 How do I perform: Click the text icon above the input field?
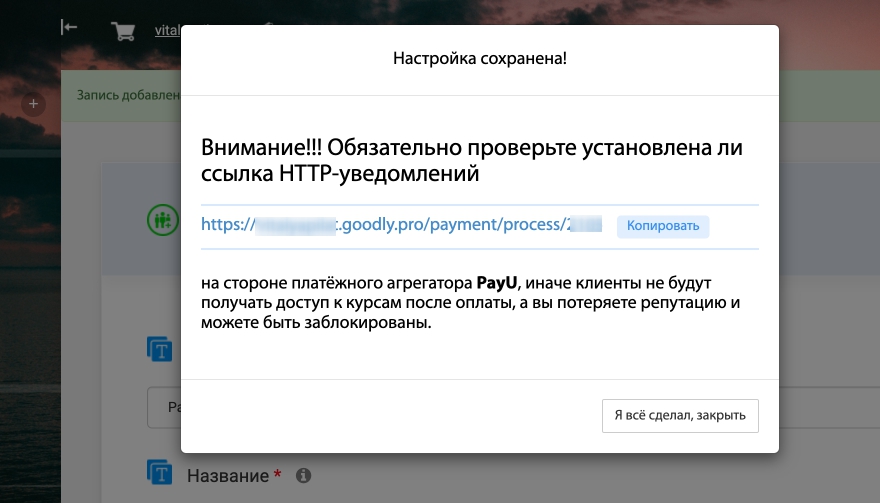coord(159,349)
